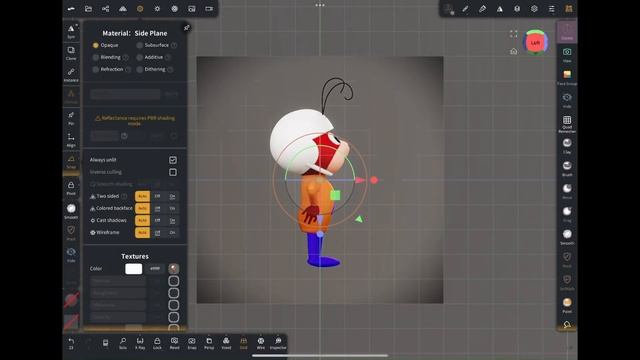Open the Settings gear menu

coord(534,9)
